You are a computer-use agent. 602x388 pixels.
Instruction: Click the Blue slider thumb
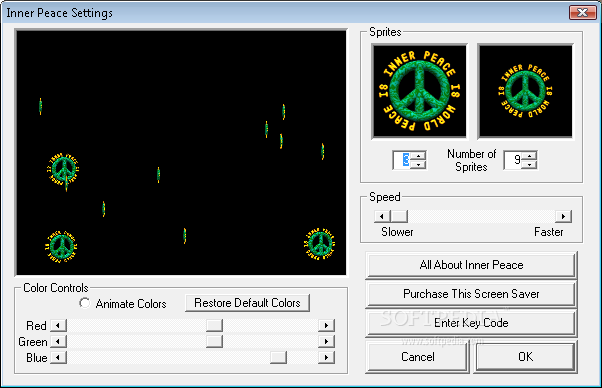click(x=278, y=357)
